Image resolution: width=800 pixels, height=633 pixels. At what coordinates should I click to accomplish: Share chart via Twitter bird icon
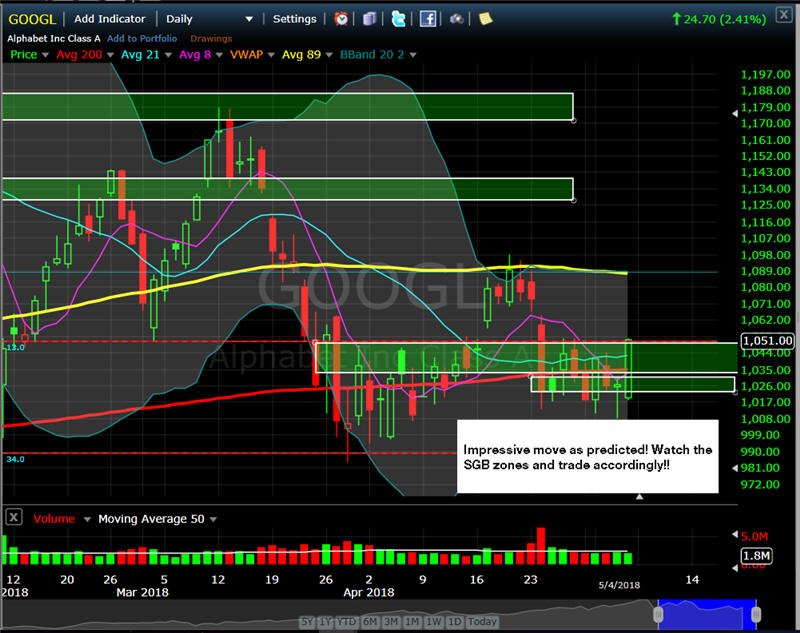tap(398, 19)
